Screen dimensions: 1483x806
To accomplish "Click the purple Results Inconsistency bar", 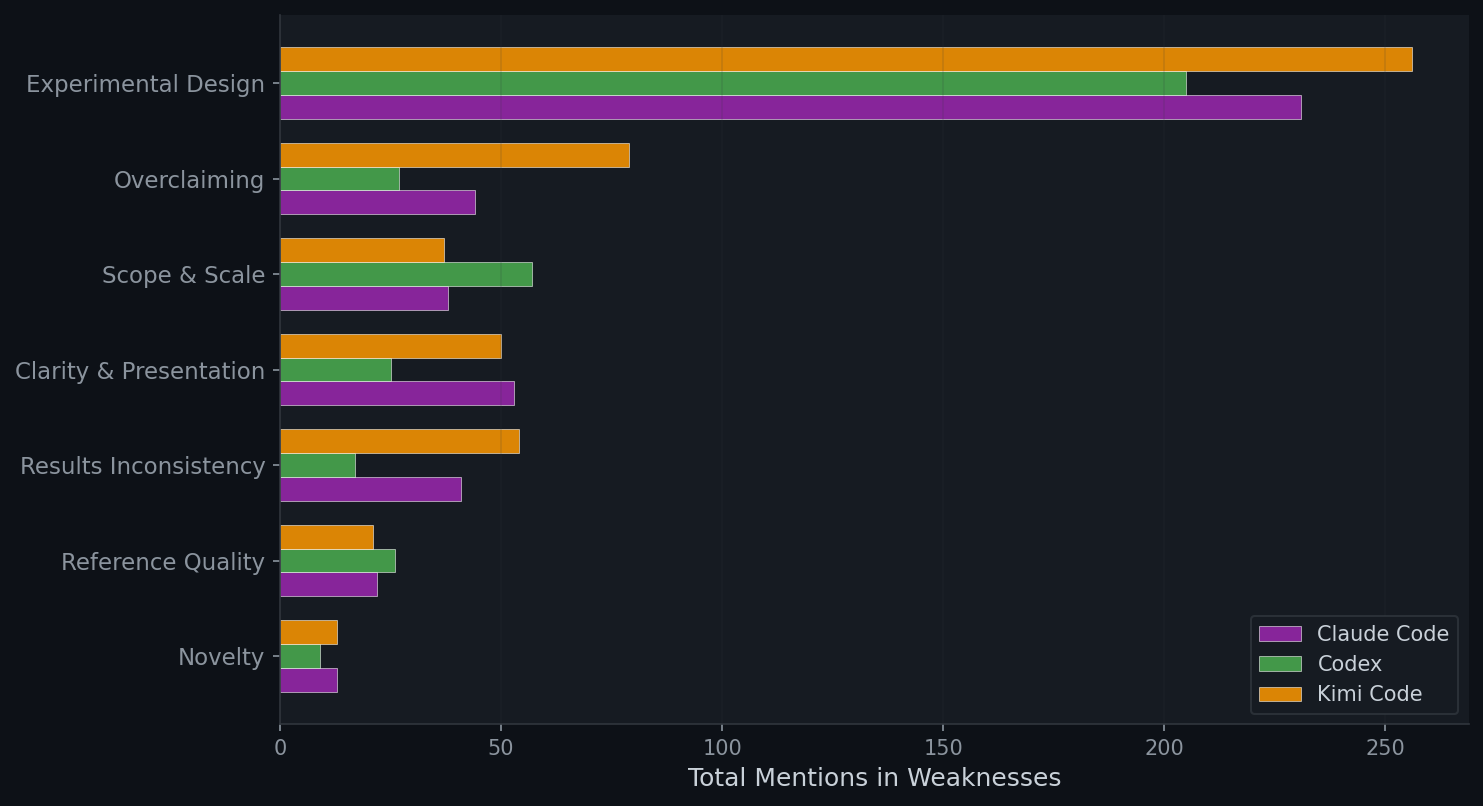I will (370, 489).
